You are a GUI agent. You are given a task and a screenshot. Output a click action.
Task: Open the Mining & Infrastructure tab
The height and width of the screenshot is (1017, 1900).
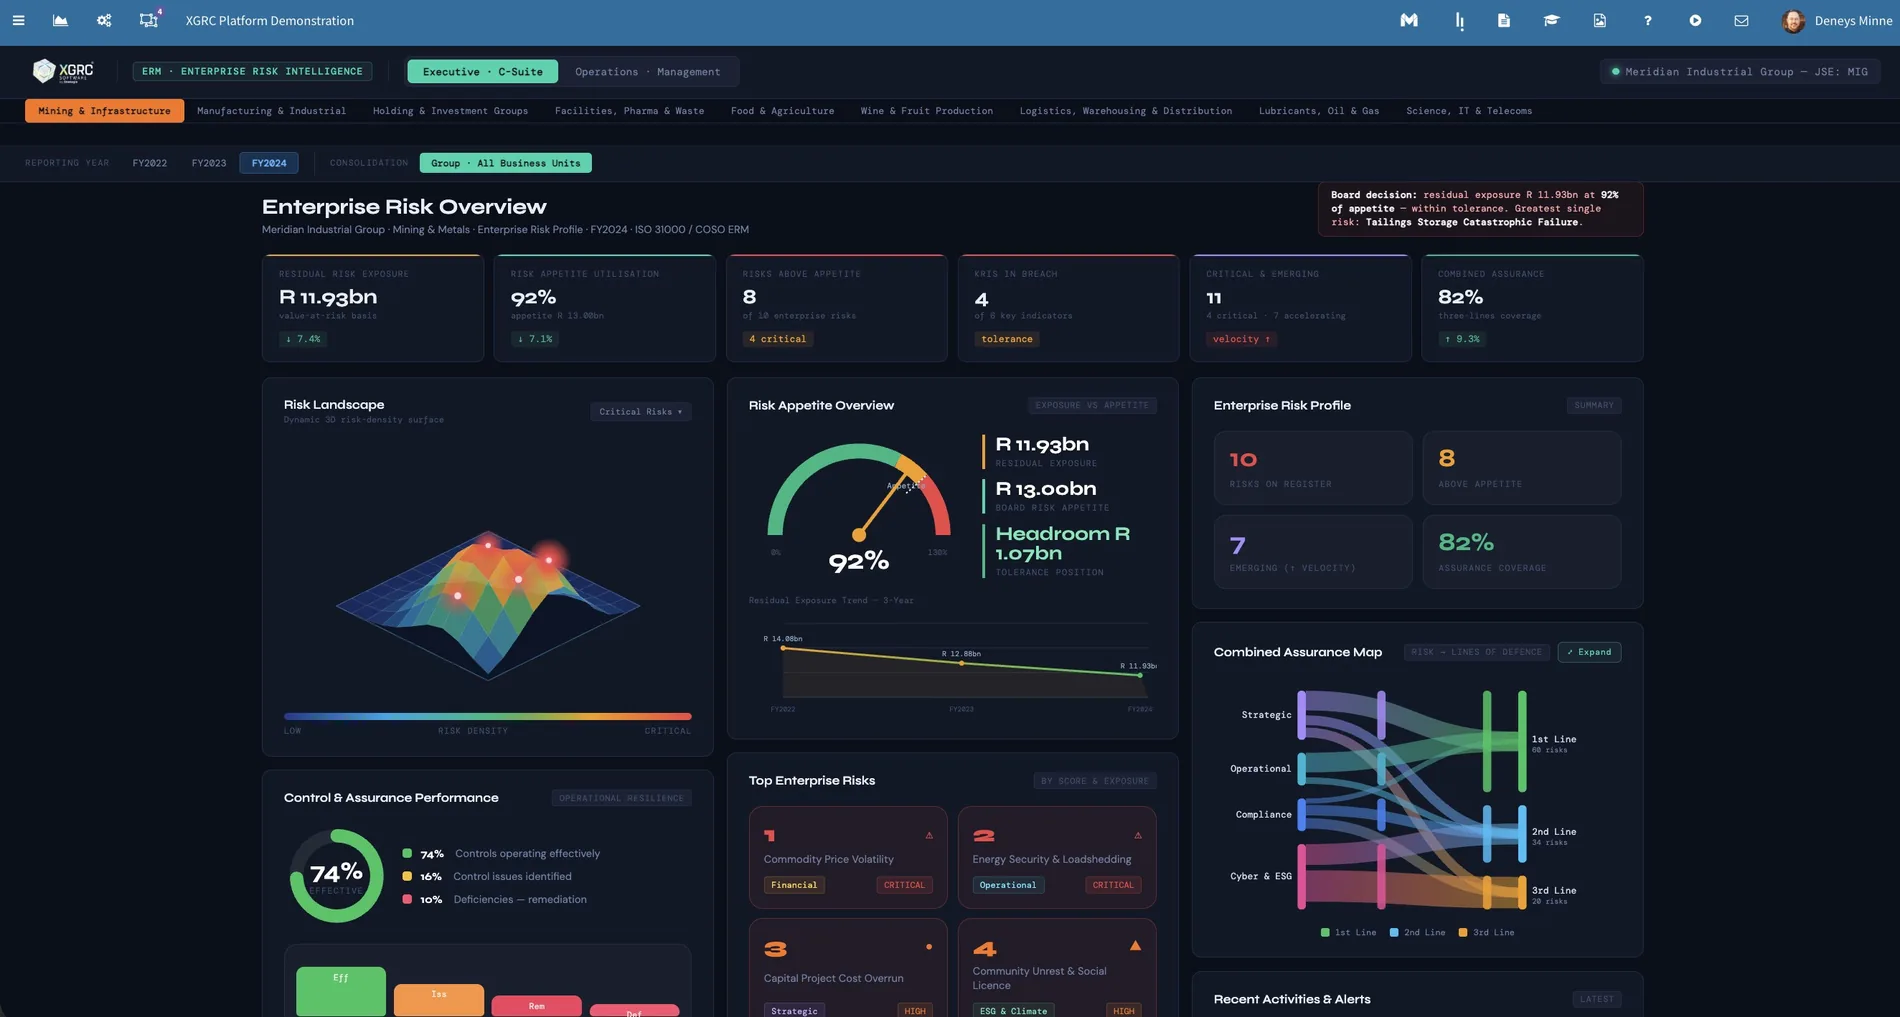pyautogui.click(x=104, y=111)
